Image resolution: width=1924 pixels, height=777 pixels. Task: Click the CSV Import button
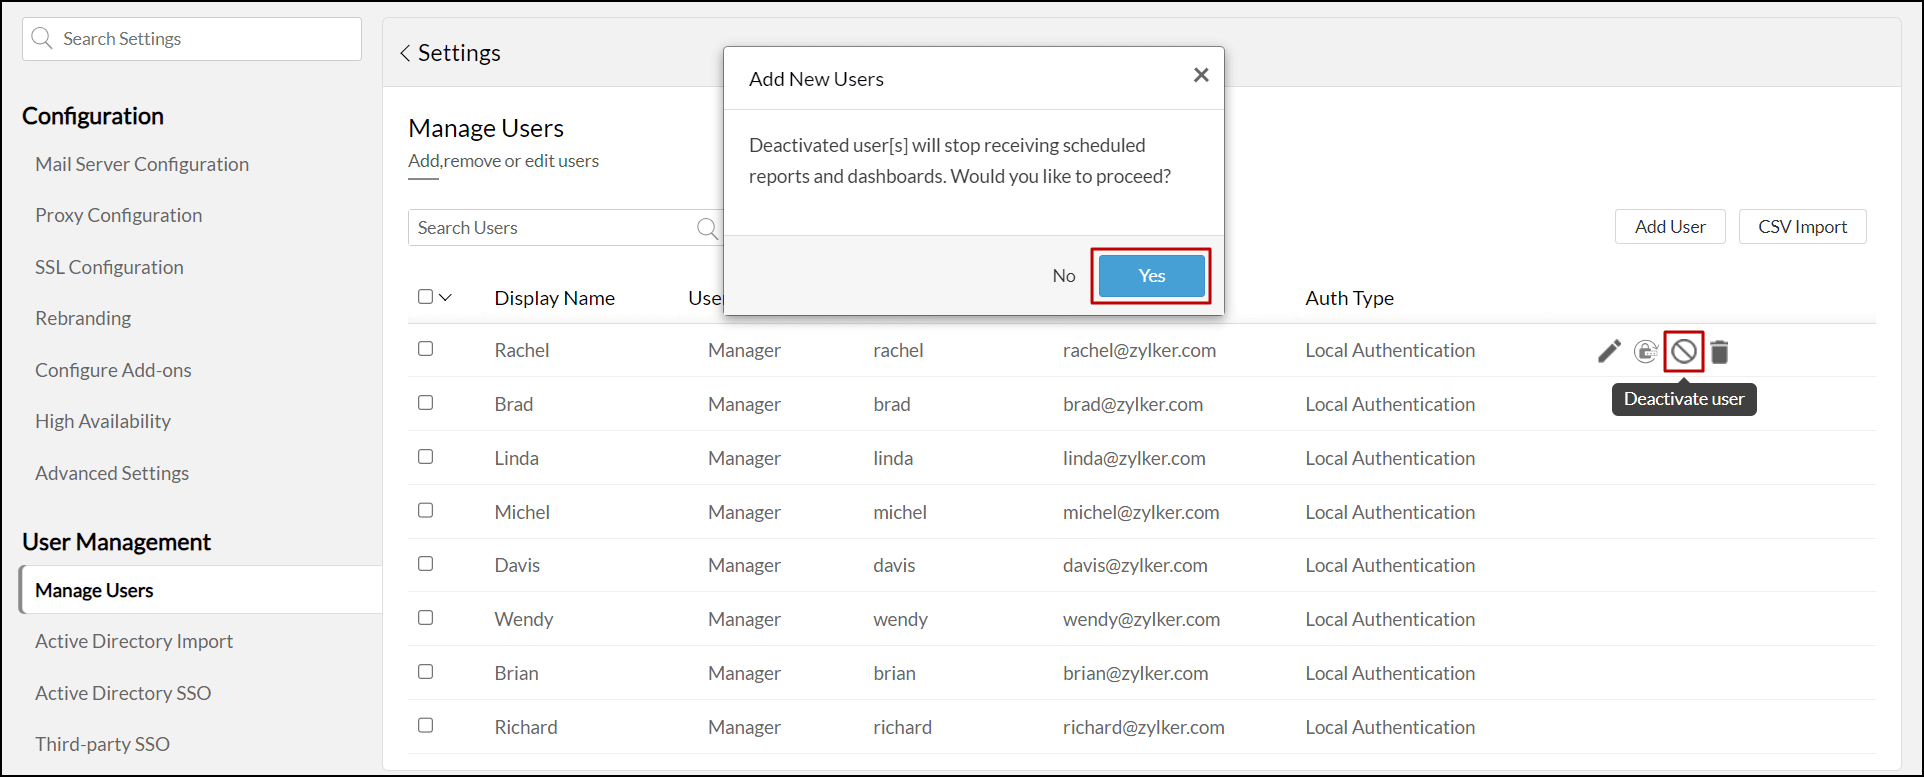1802,227
